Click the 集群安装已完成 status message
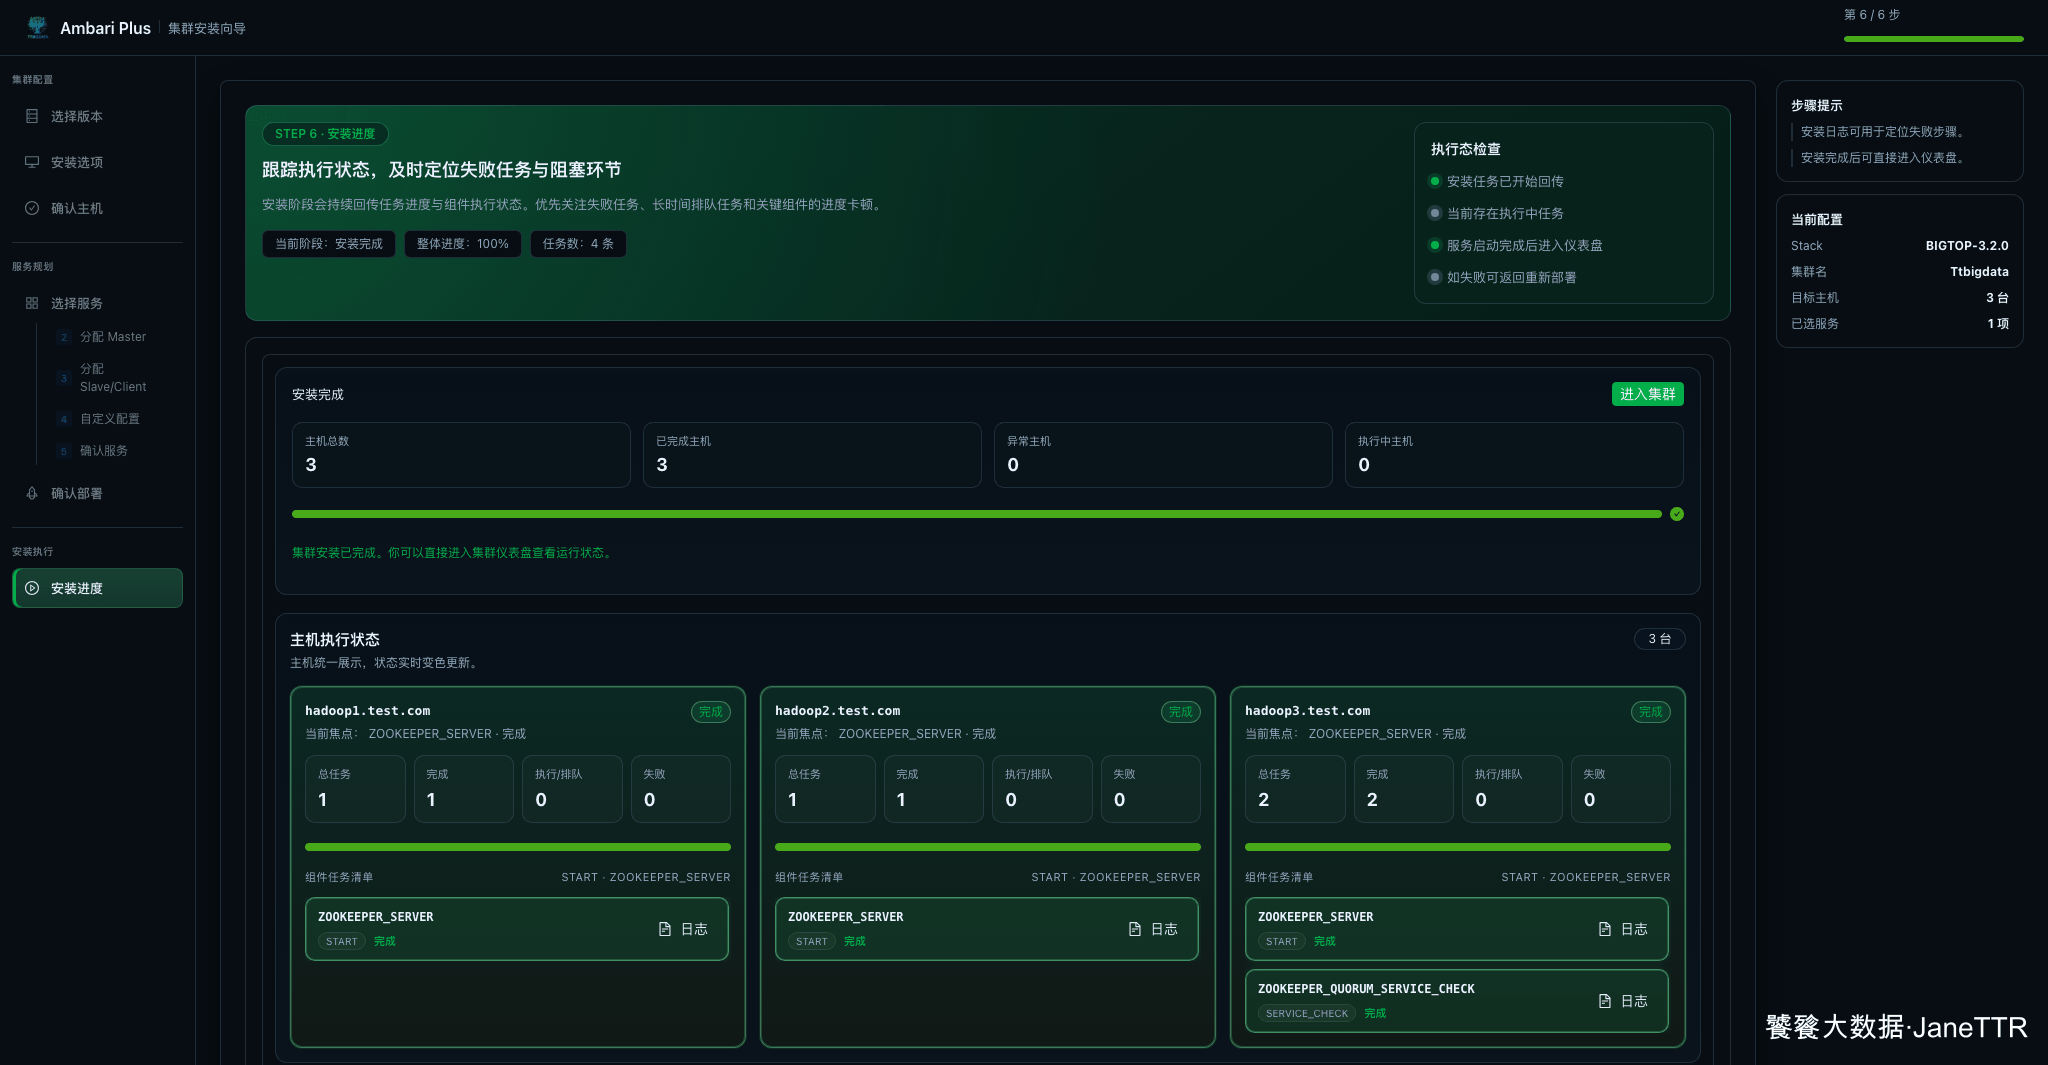Screen dimensions: 2048x1065 point(454,553)
